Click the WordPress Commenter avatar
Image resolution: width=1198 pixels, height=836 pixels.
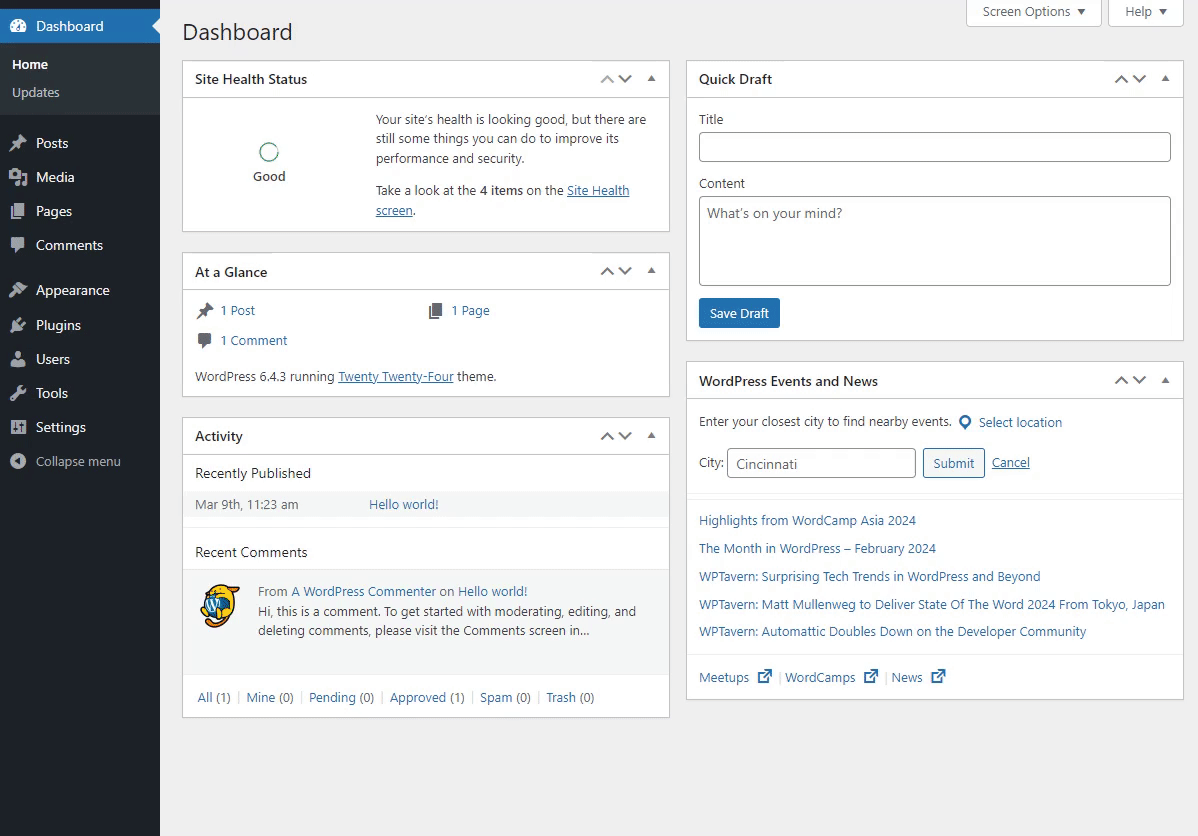(220, 606)
